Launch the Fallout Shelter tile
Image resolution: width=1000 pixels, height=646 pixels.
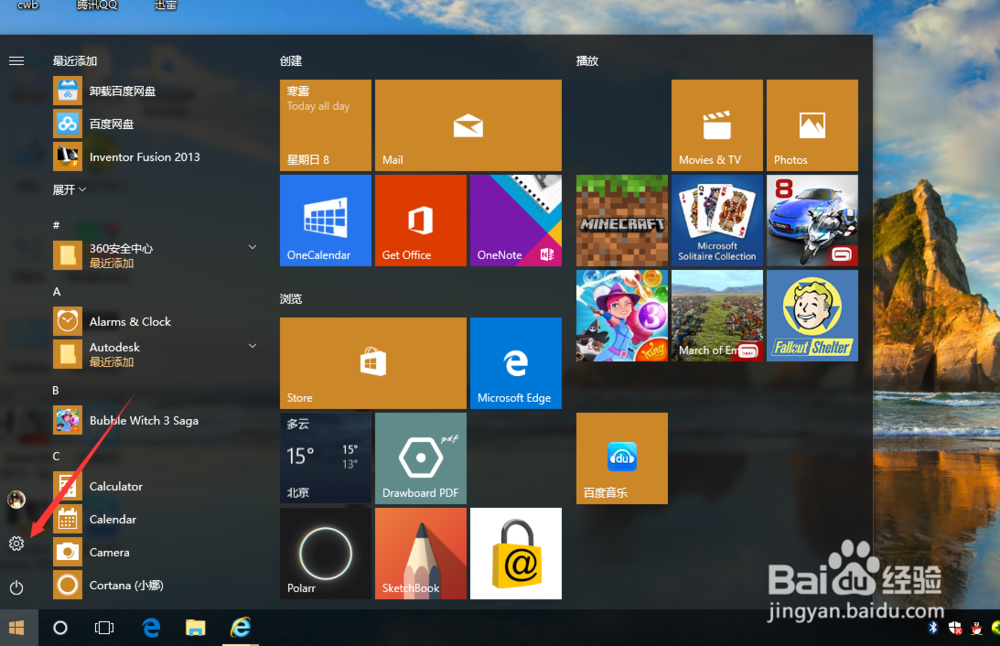pyautogui.click(x=812, y=316)
